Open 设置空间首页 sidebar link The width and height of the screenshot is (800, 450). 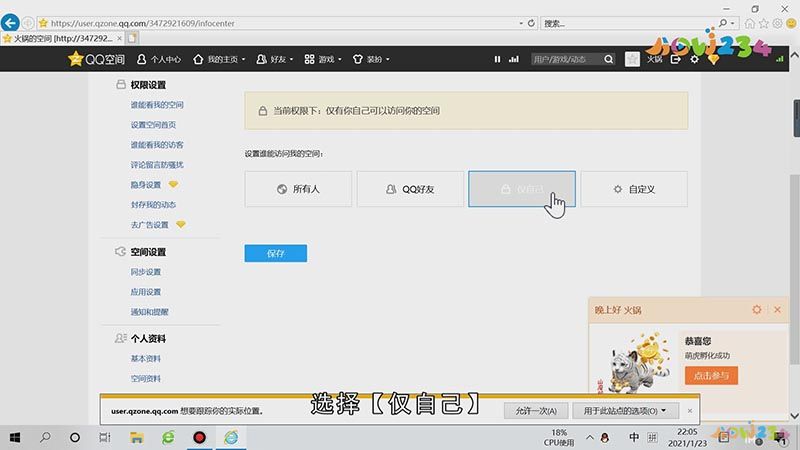153,124
